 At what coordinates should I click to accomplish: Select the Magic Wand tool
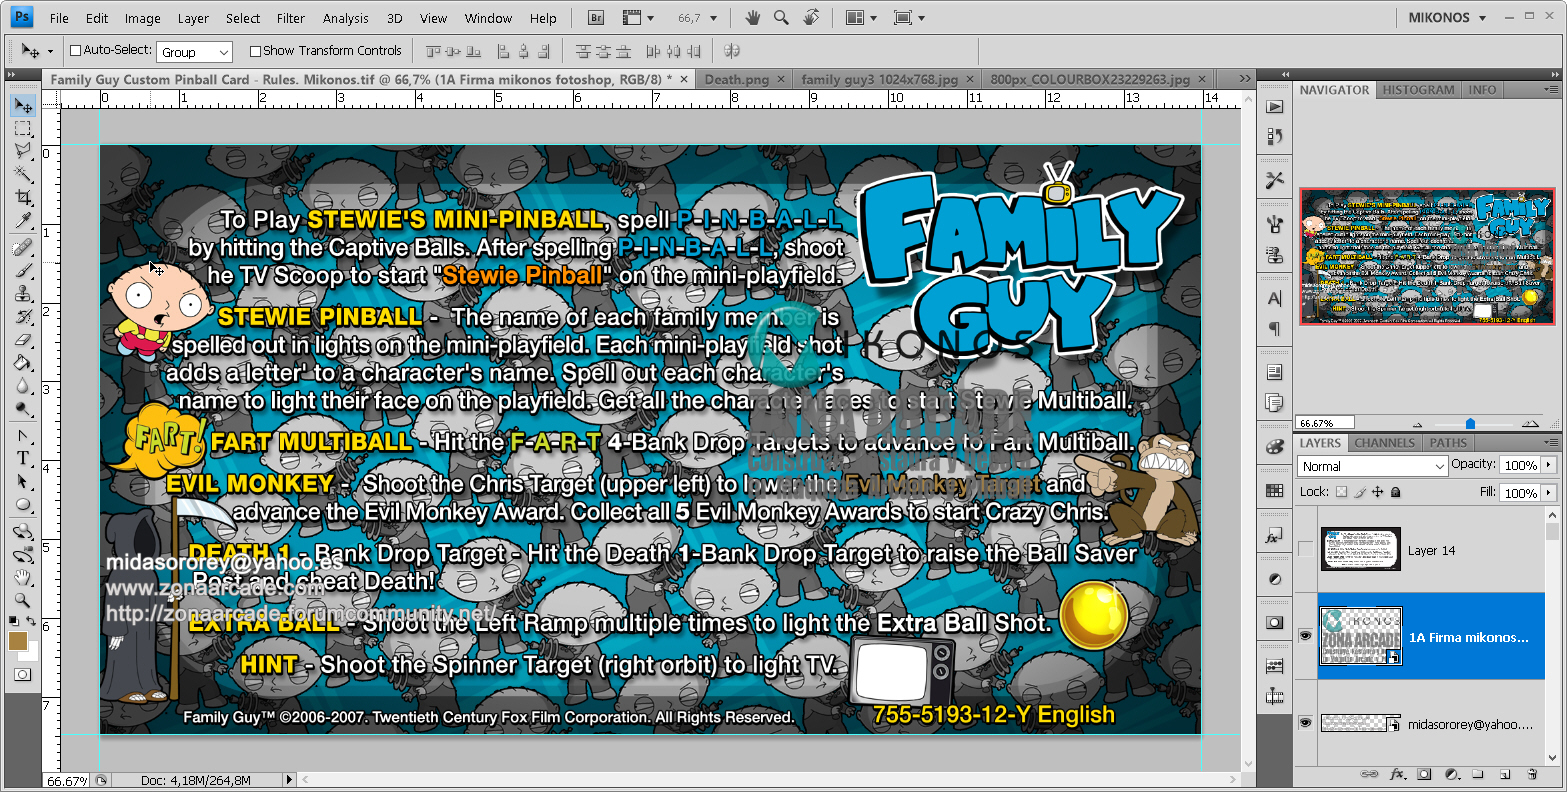point(23,175)
